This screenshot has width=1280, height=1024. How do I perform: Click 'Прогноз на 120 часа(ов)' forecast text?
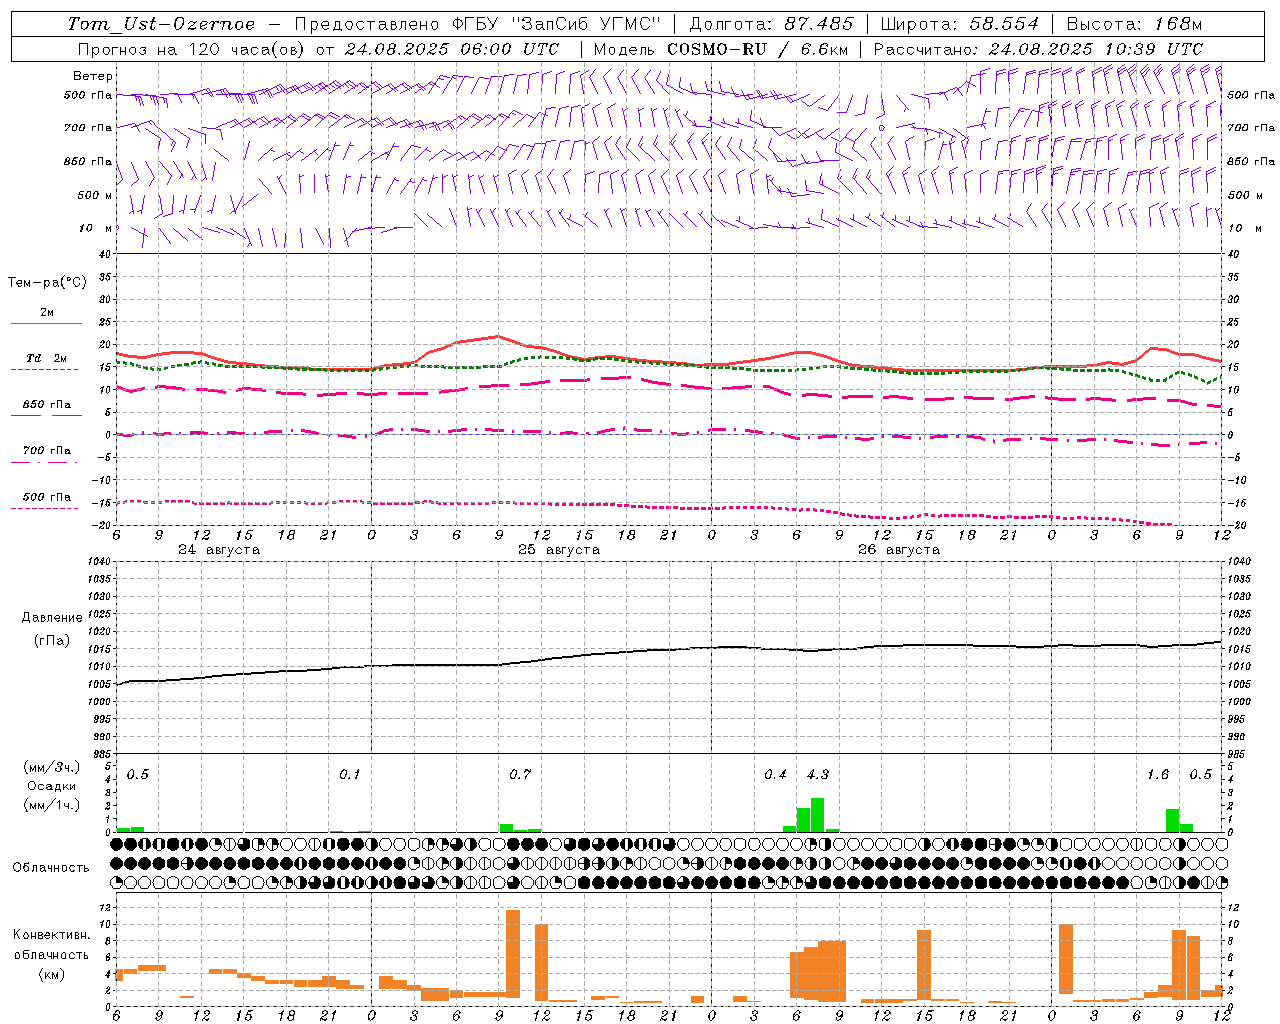coord(192,49)
